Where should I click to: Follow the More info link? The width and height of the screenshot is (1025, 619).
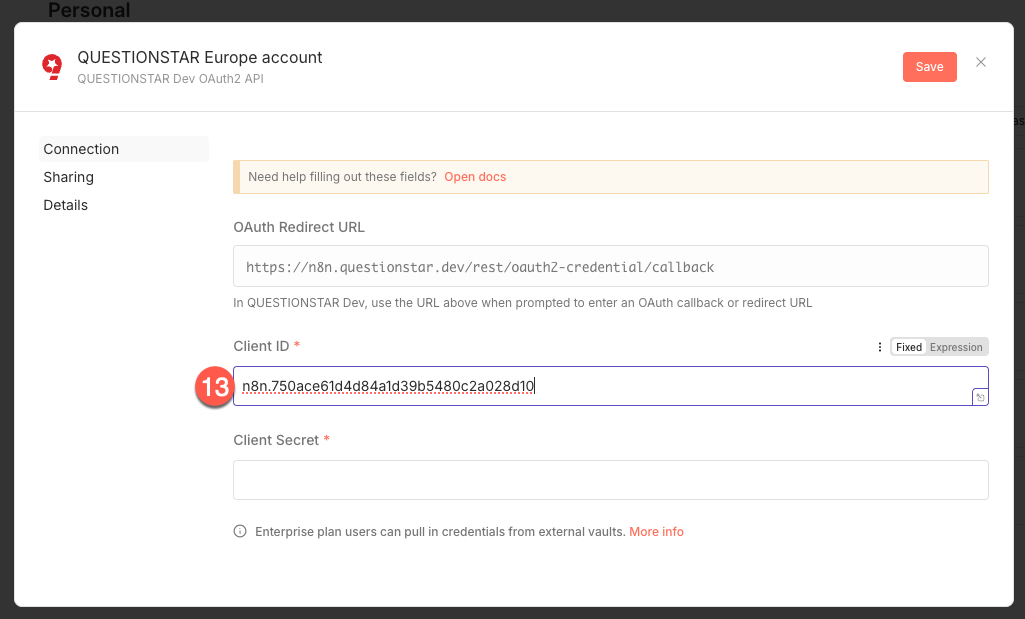click(x=656, y=532)
